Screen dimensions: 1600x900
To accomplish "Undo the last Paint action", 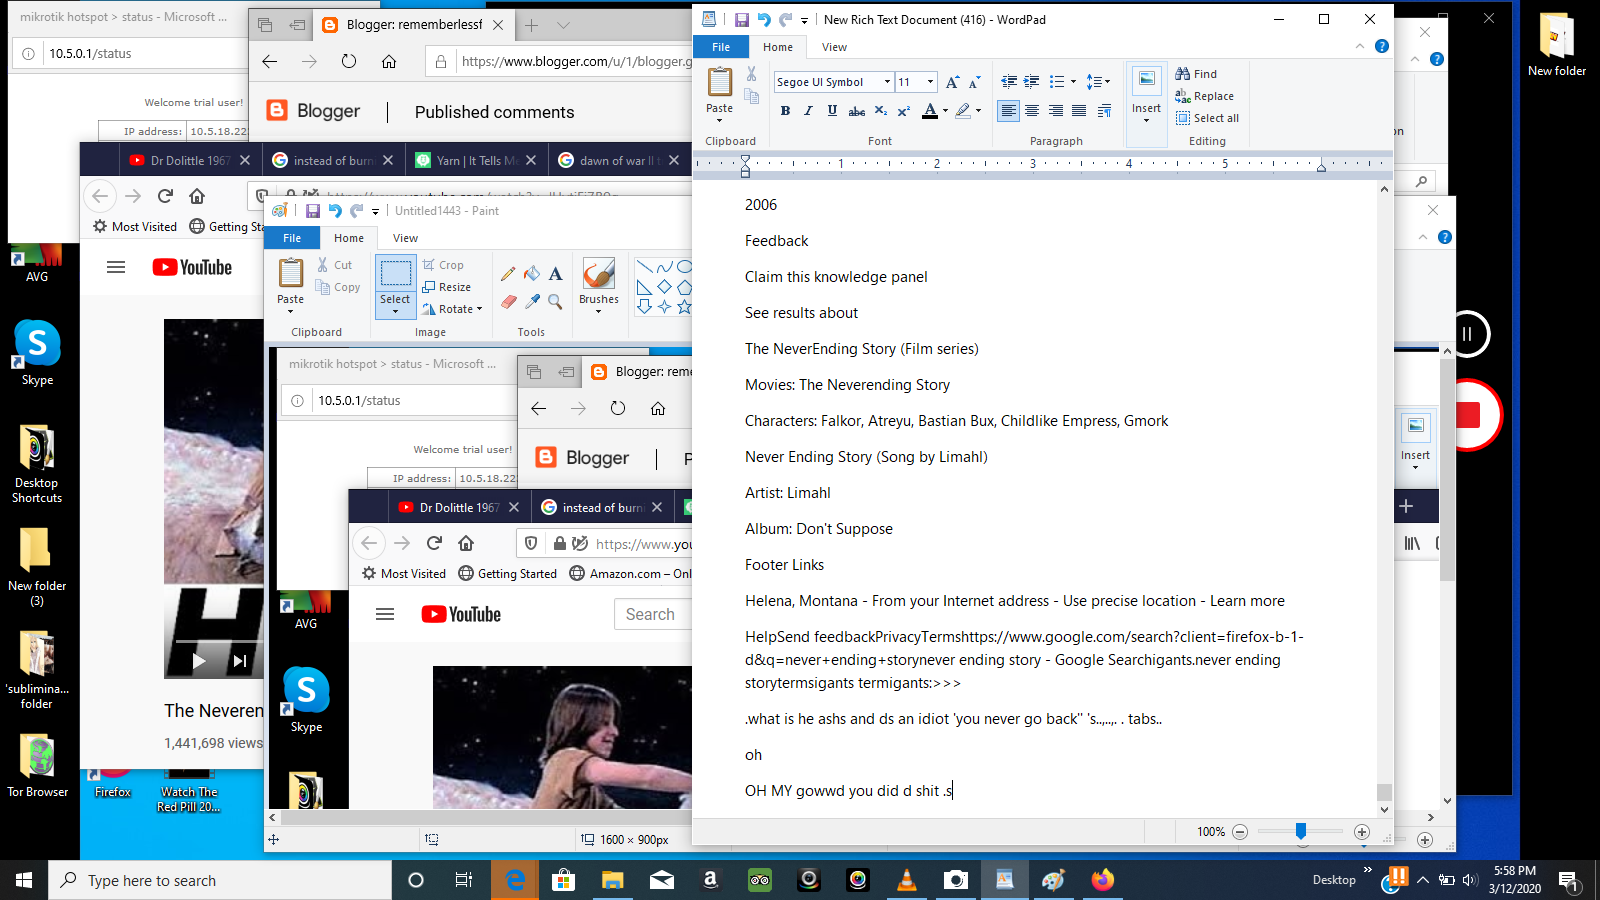I will pyautogui.click(x=335, y=211).
